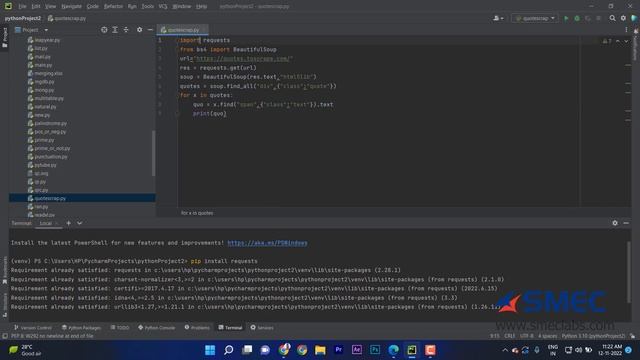This screenshot has height=360, width=640.
Task: Add a new terminal session tab
Action: [x=69, y=223]
